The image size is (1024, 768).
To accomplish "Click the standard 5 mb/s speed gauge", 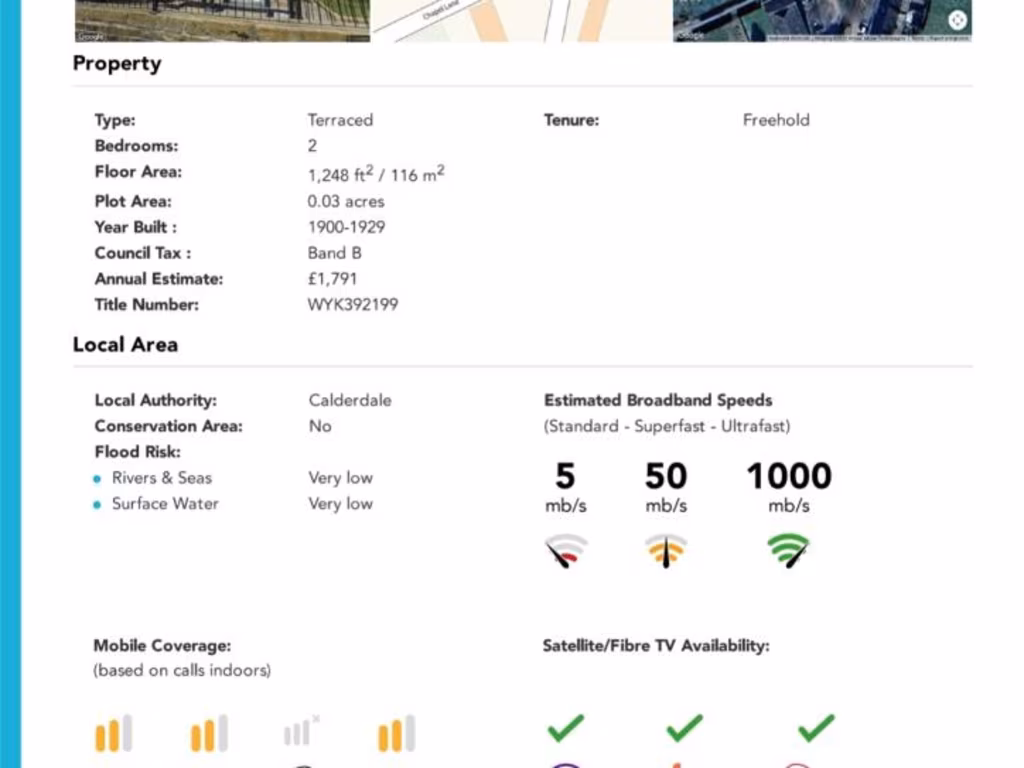I will coord(566,551).
